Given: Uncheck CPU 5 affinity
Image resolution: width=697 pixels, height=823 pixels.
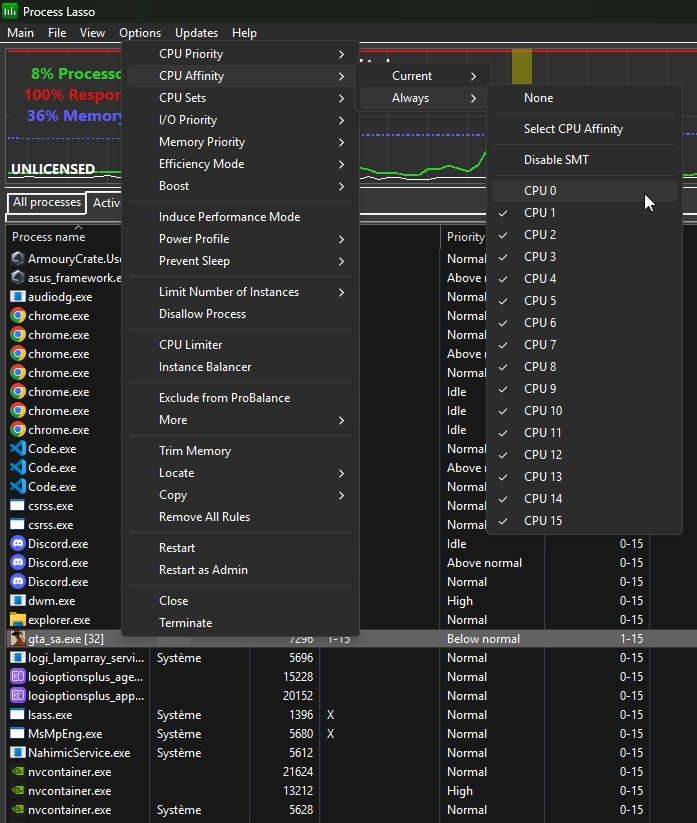Looking at the screenshot, I should tap(584, 301).
